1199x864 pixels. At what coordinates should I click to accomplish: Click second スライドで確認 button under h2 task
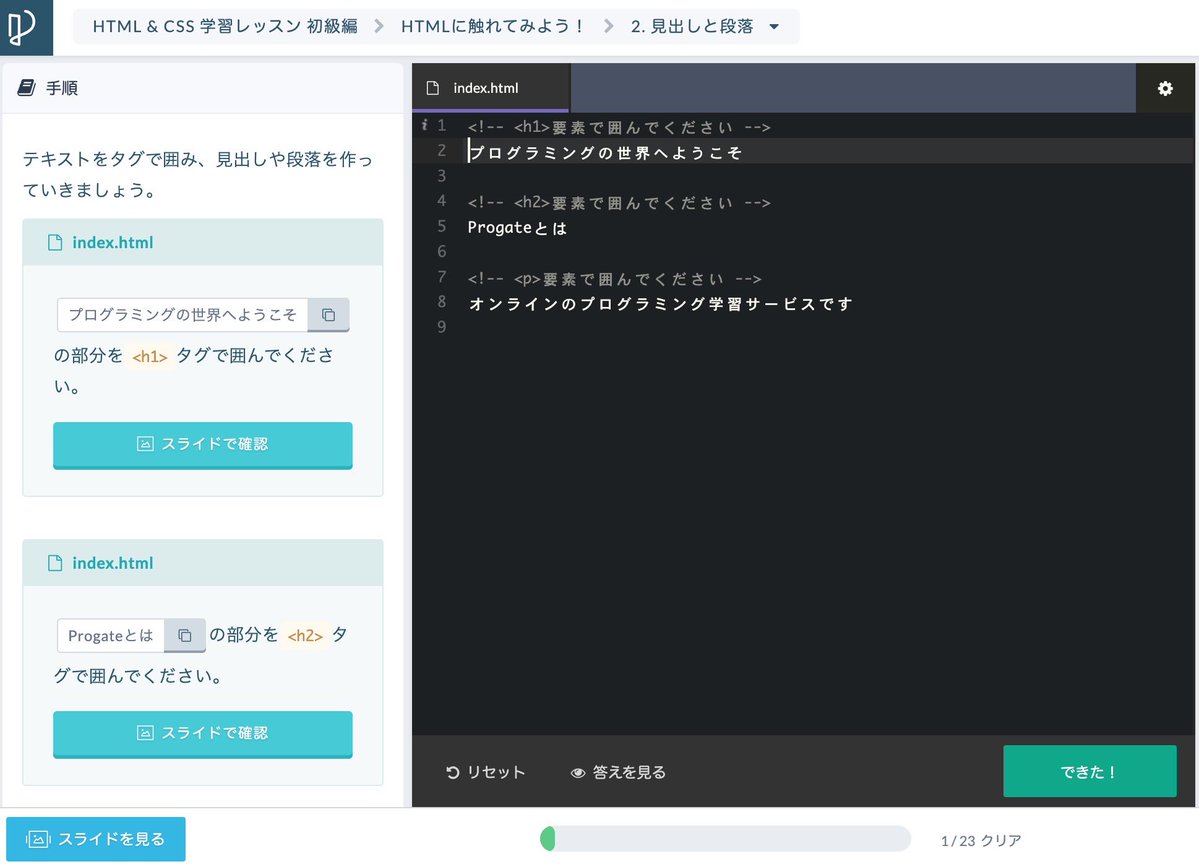coord(203,733)
